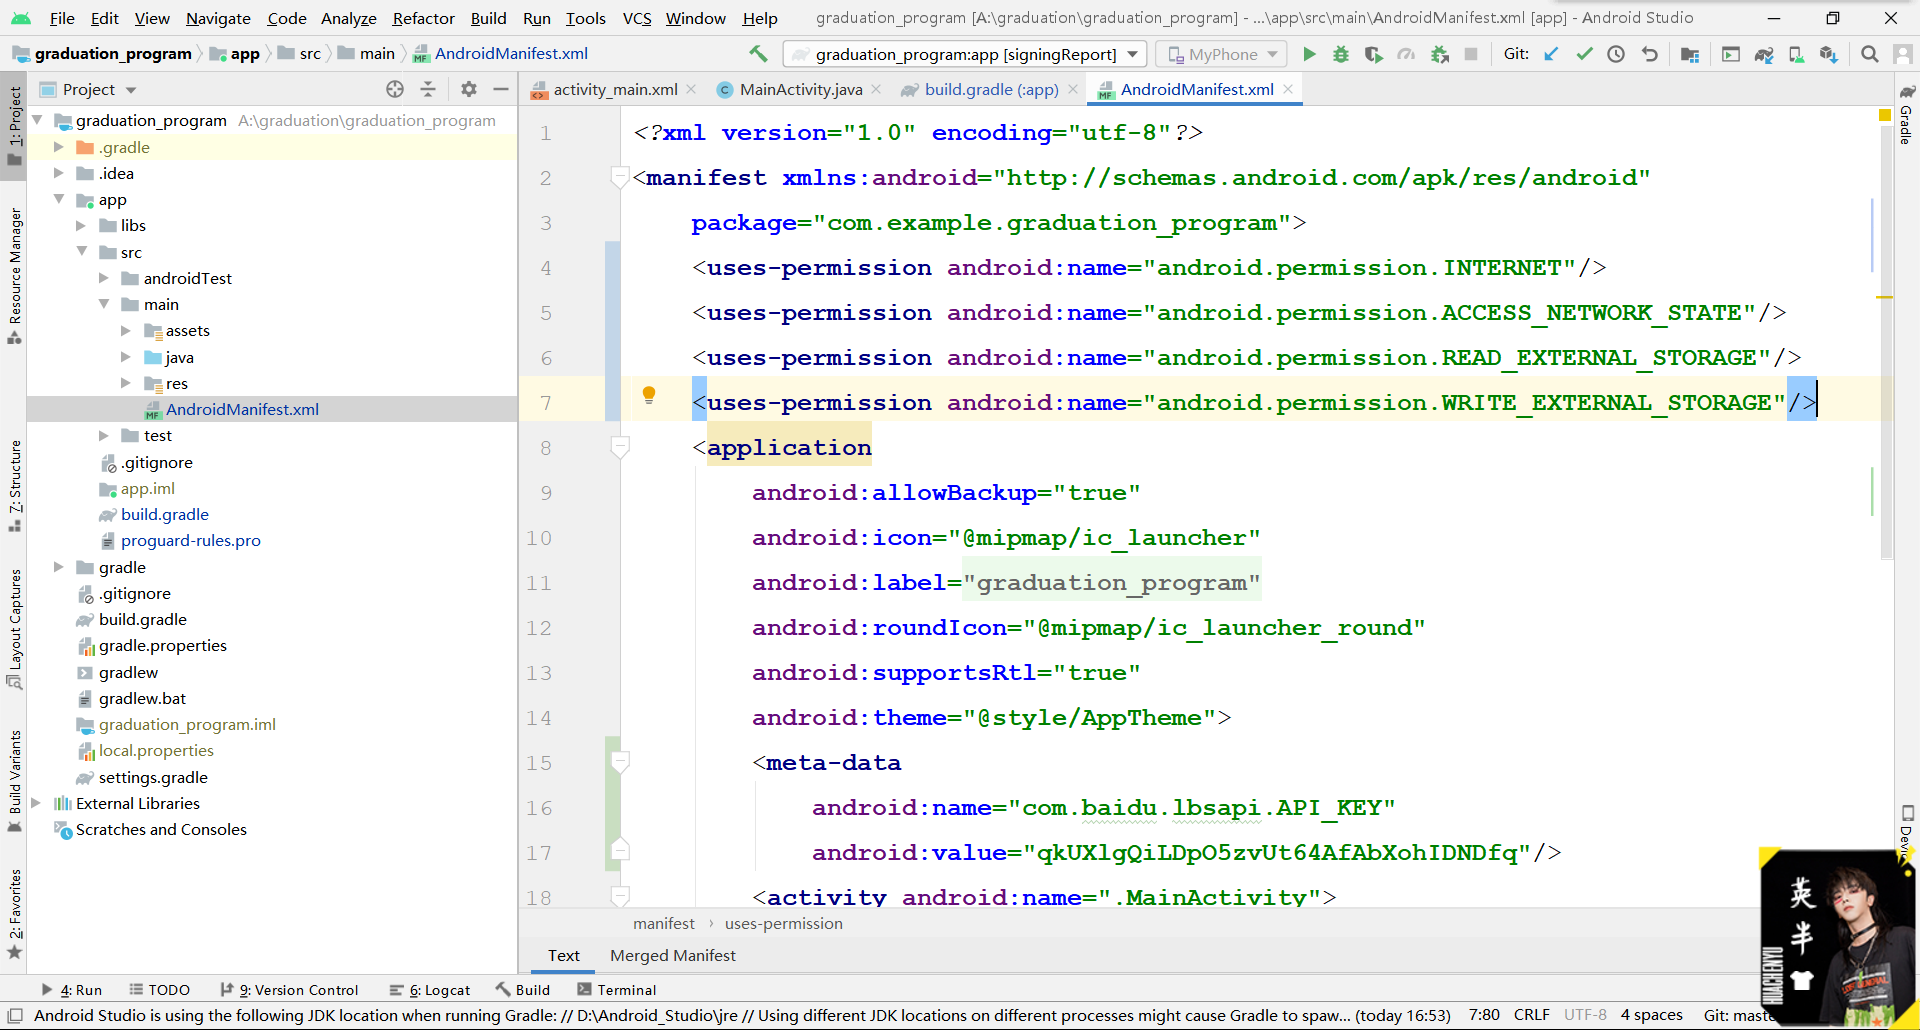
Task: Close the build.gradle (:app) tab
Action: click(1072, 89)
